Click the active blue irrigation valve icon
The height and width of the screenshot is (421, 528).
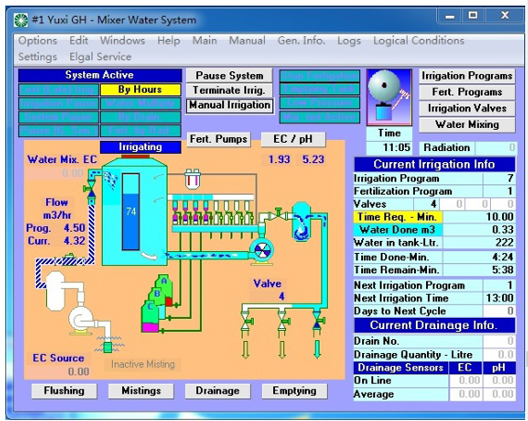[317, 324]
